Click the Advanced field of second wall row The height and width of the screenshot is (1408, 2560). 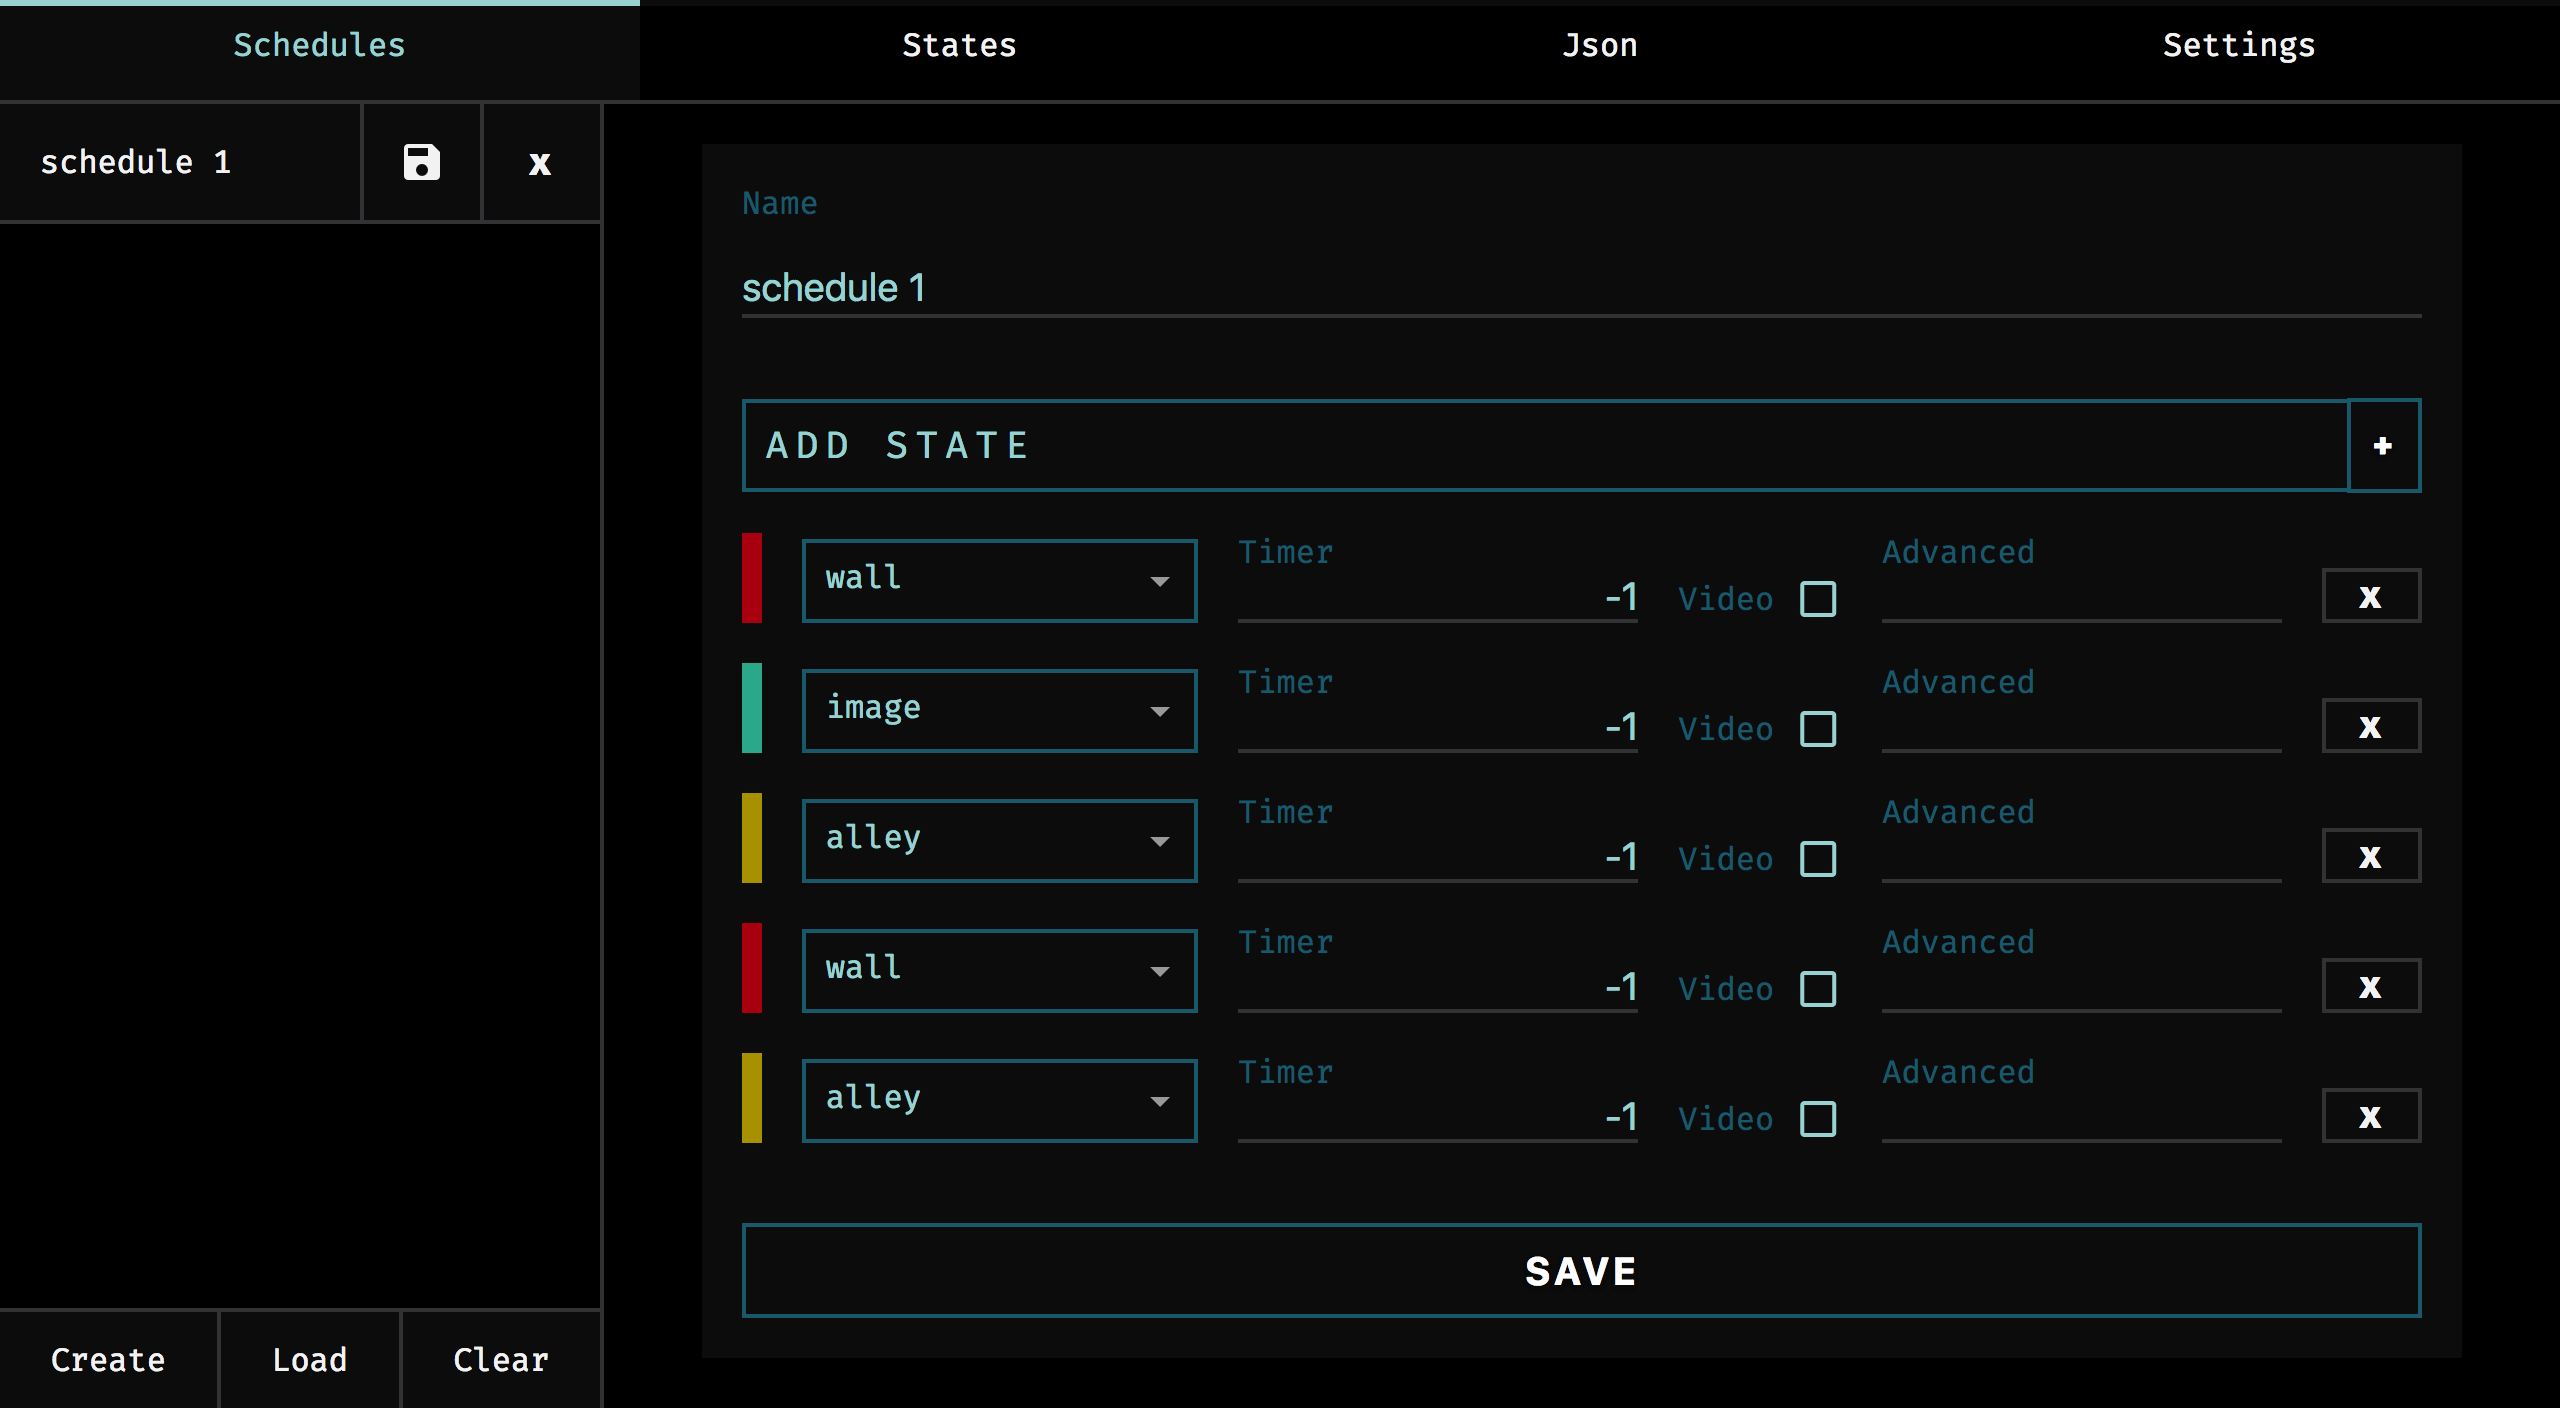2081,988
